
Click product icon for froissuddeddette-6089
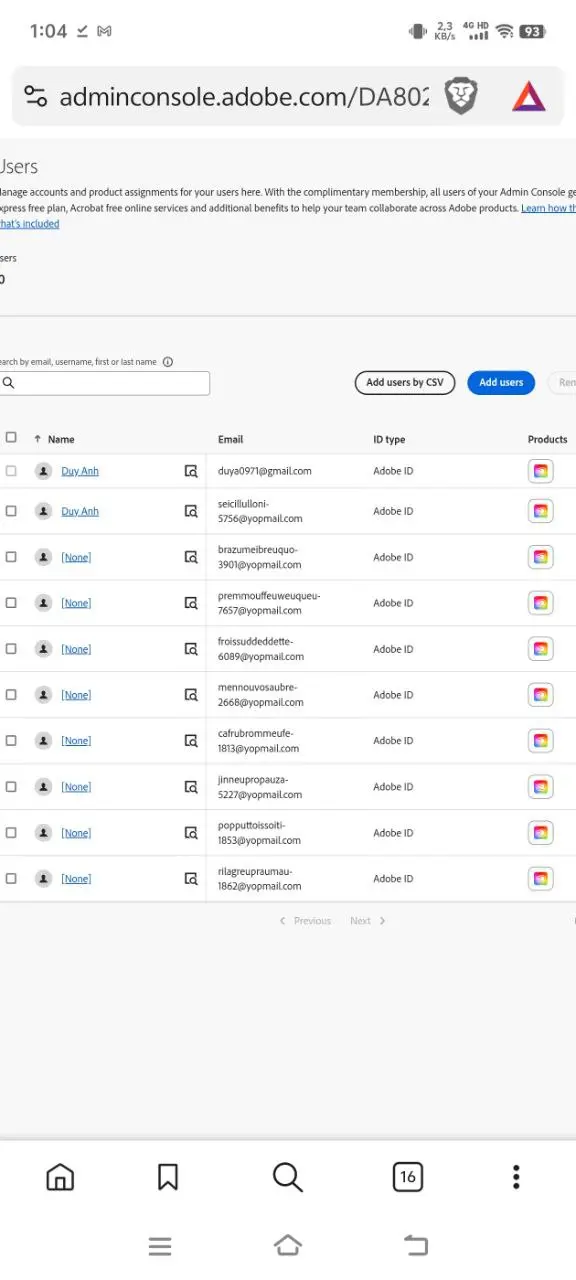pyautogui.click(x=540, y=649)
